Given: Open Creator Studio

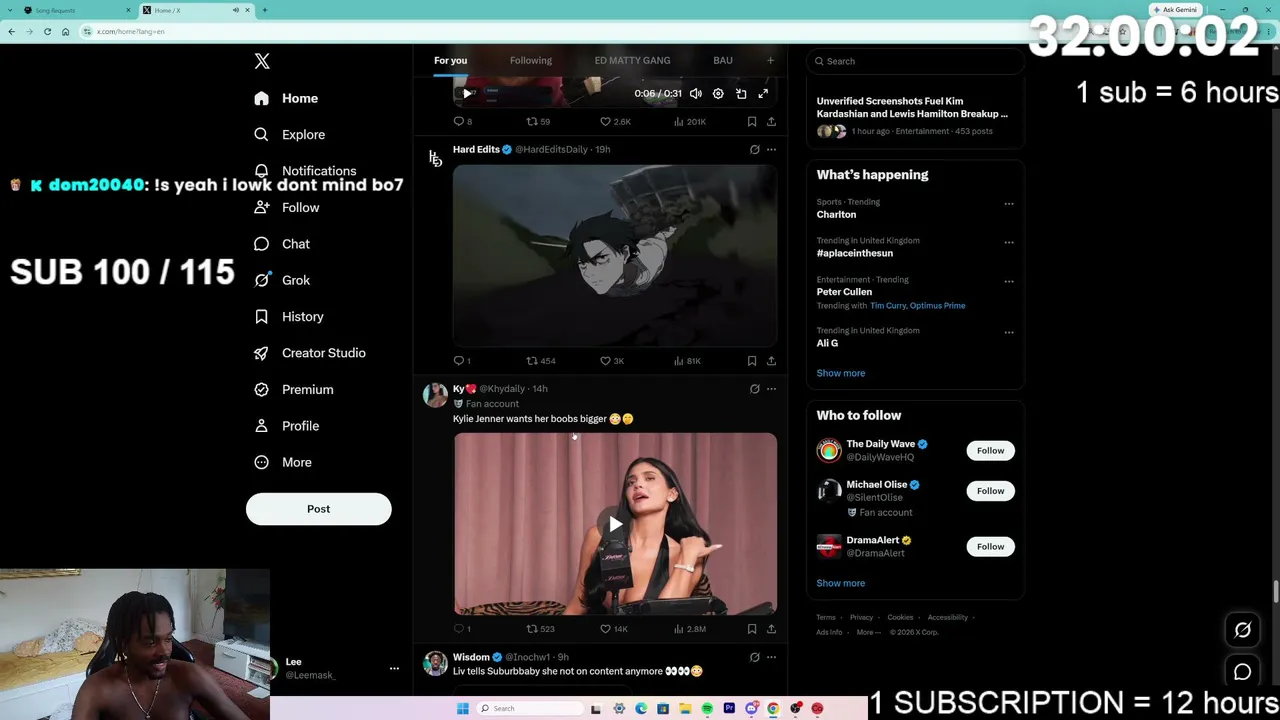Looking at the screenshot, I should pyautogui.click(x=310, y=353).
